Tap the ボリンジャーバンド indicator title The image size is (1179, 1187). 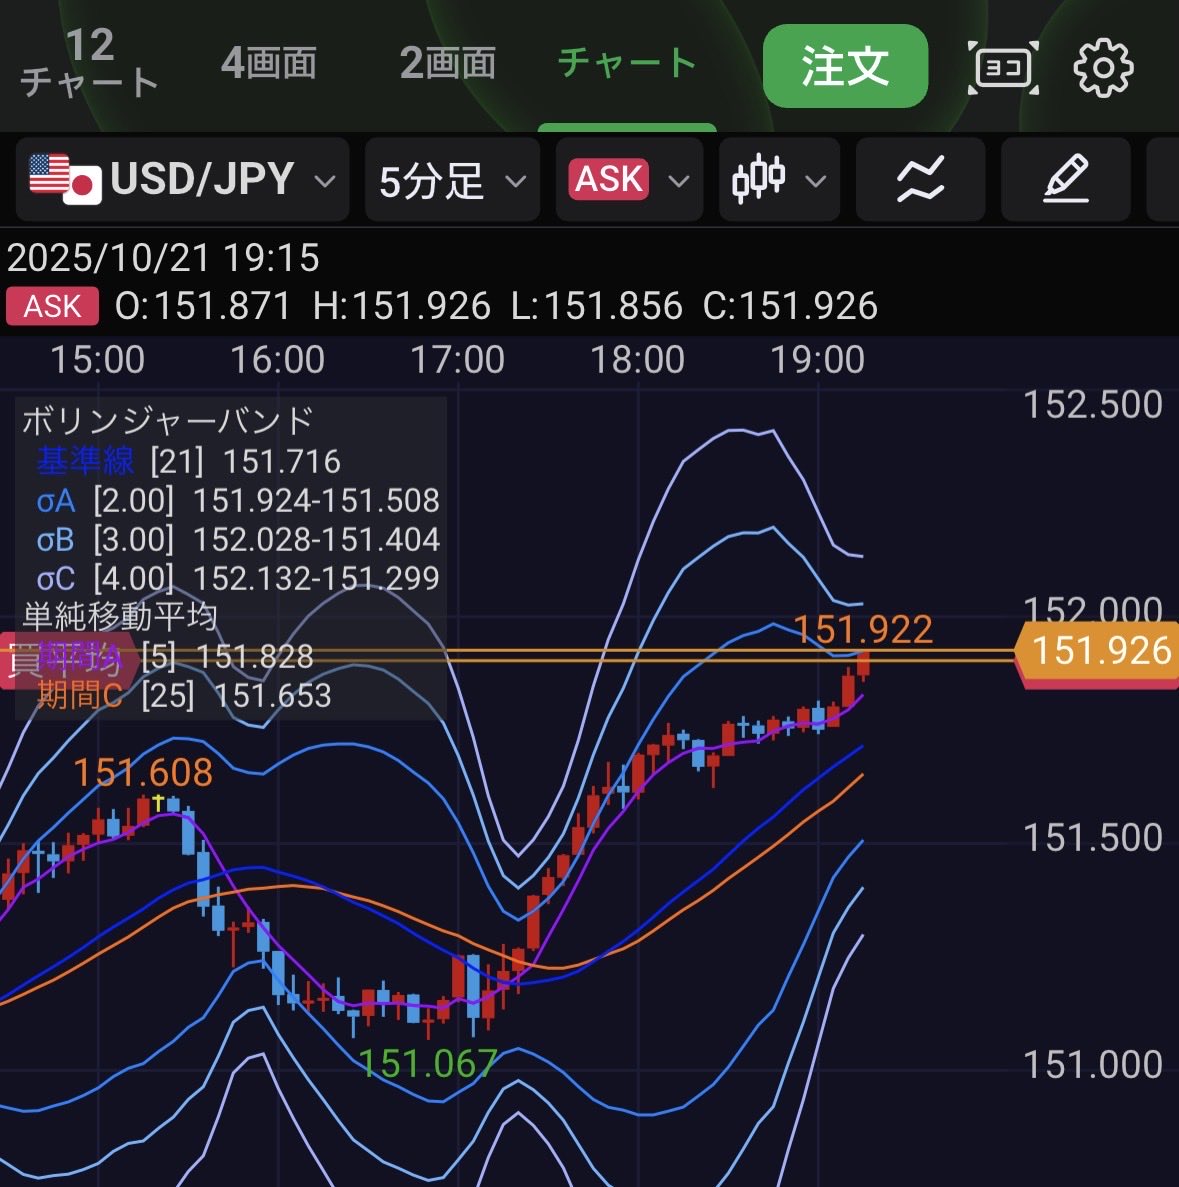[x=168, y=421]
